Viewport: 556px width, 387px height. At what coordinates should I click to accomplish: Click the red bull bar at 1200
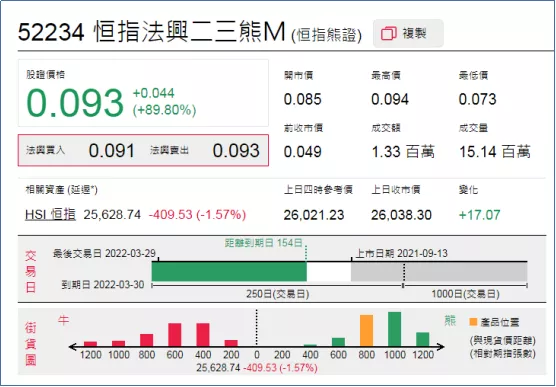pyautogui.click(x=90, y=344)
